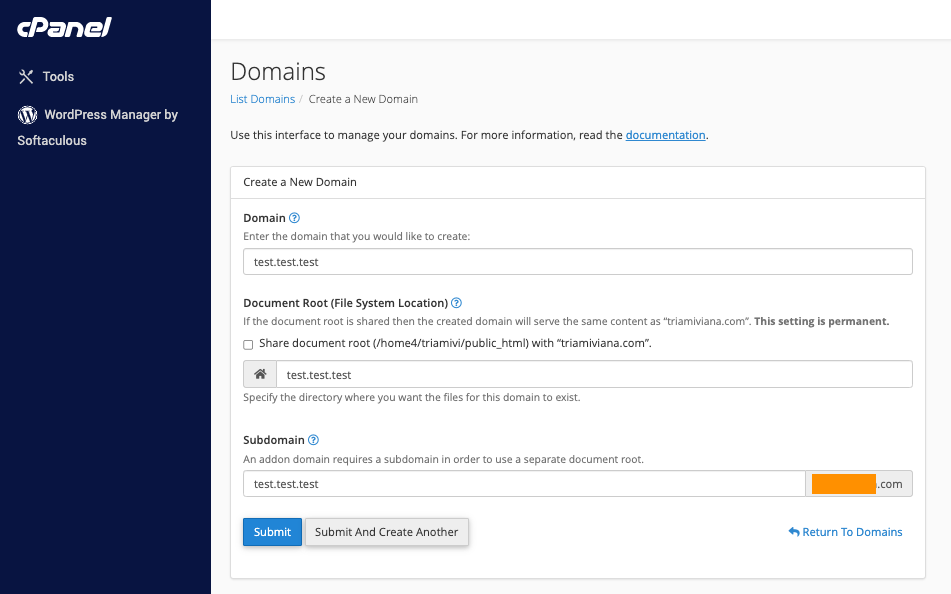Click the Tools wrench icon in sidebar
Screen dimensions: 951x594
tap(27, 77)
